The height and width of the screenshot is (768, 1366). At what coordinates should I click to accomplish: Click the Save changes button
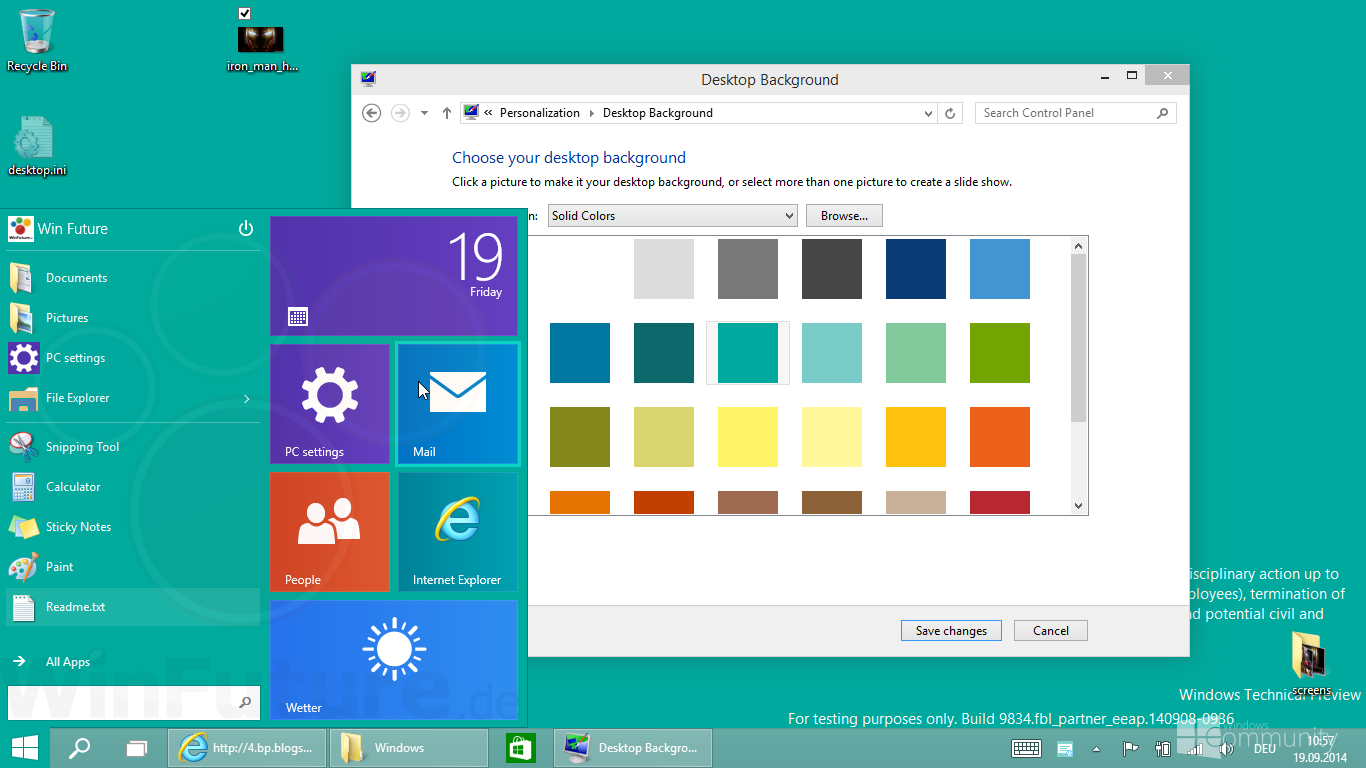click(950, 630)
